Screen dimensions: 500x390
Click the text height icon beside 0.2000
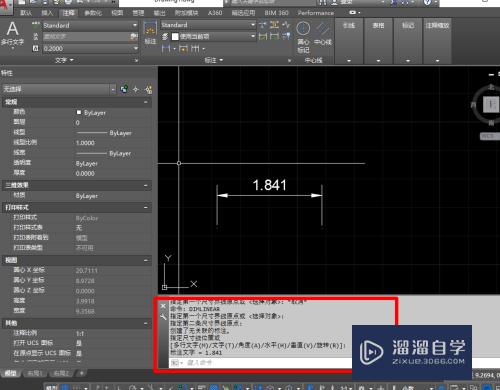36,48
